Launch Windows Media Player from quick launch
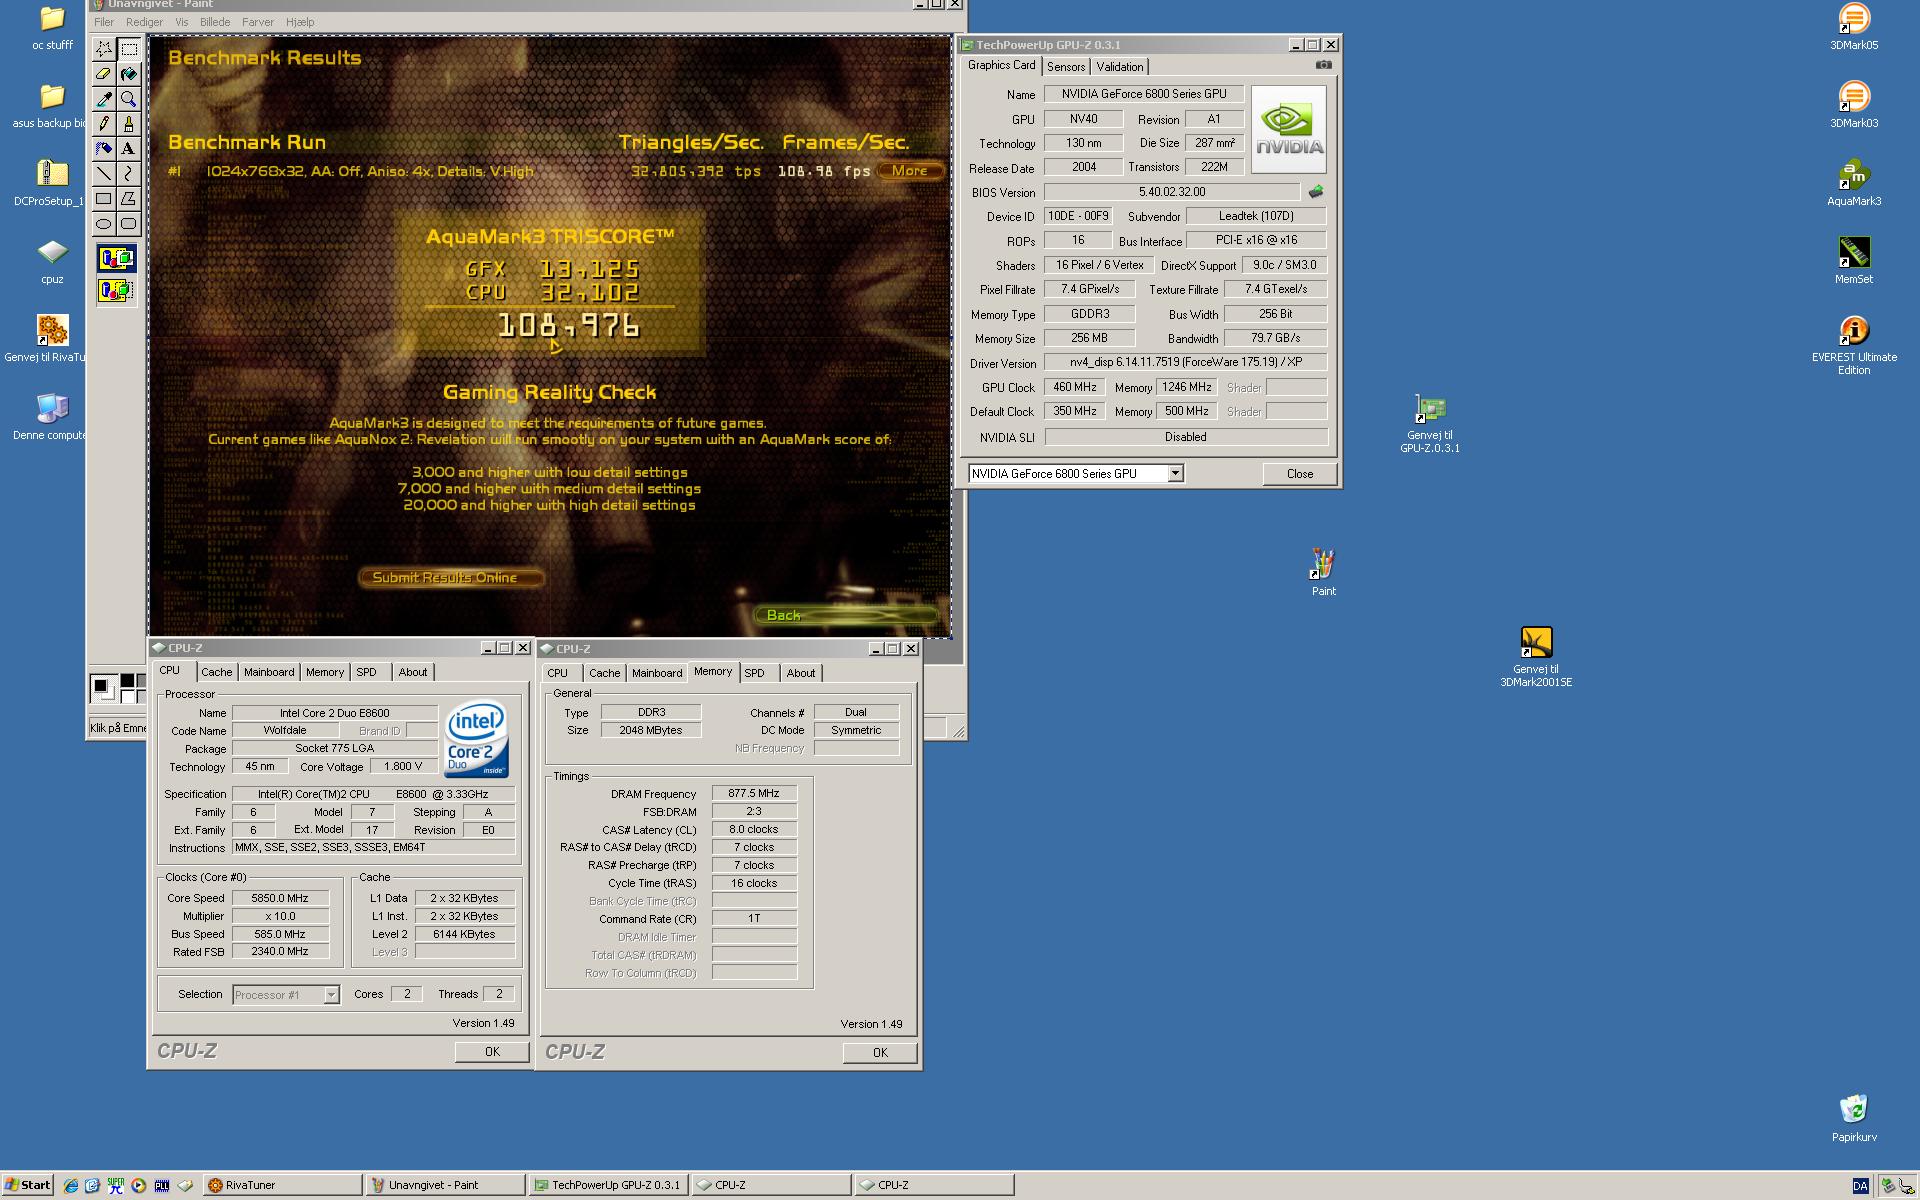Screen dimensions: 1920x1200 [139, 1185]
